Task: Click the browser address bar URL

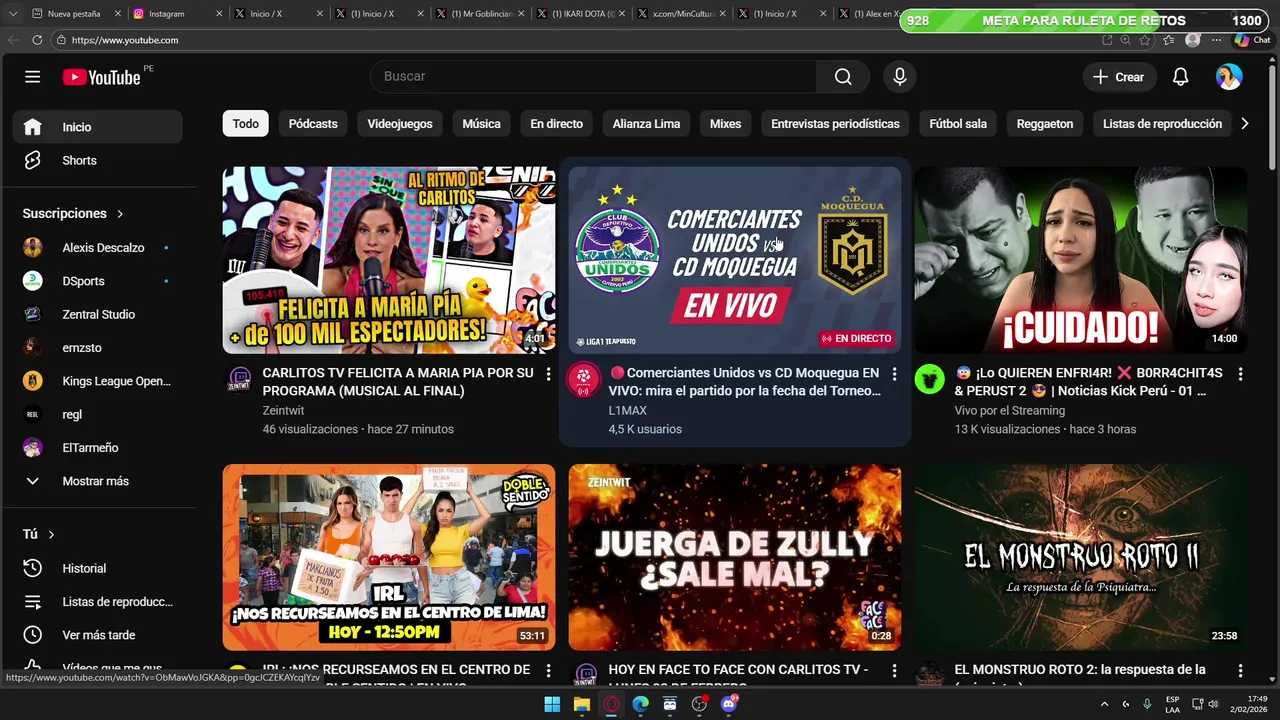Action: click(125, 40)
